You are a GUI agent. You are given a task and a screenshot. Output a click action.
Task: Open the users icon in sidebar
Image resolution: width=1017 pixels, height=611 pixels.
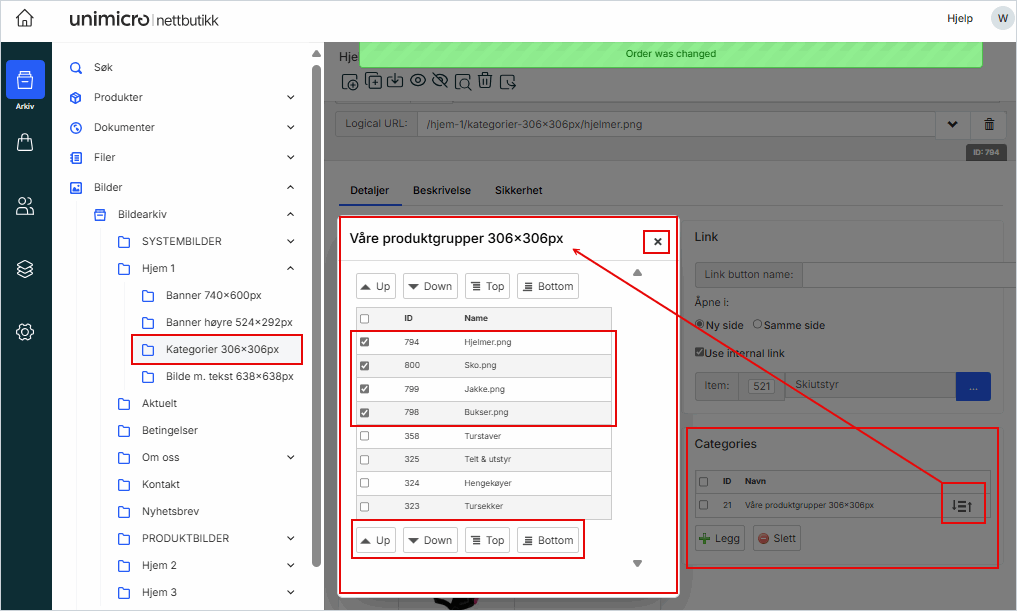click(25, 206)
